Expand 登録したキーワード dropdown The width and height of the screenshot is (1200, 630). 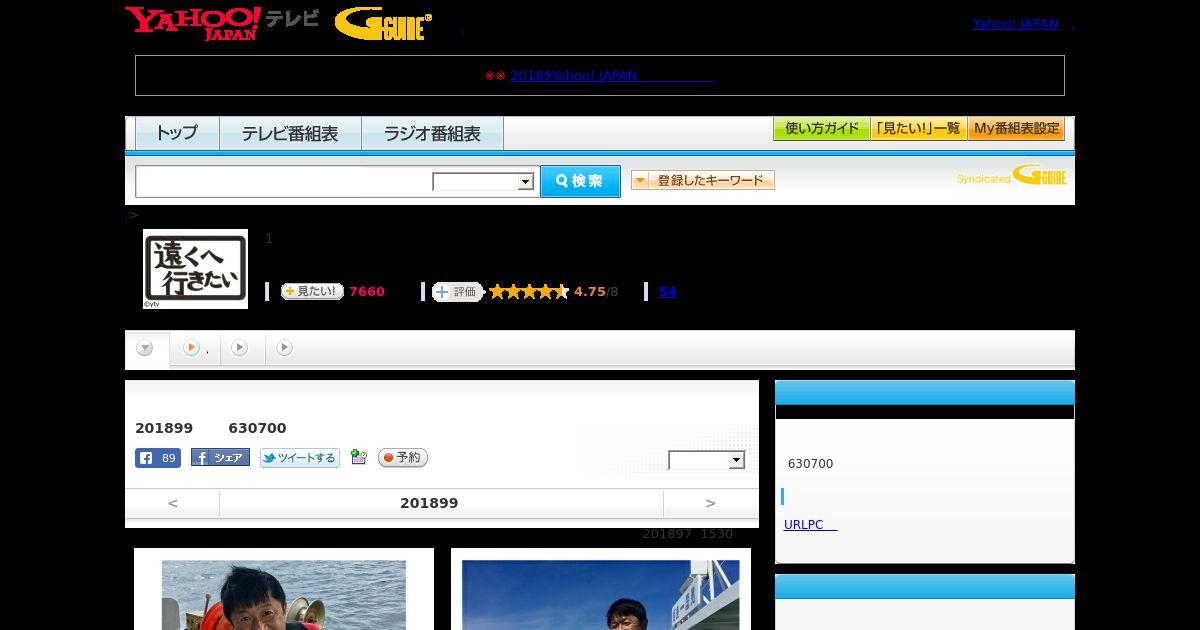click(x=703, y=180)
